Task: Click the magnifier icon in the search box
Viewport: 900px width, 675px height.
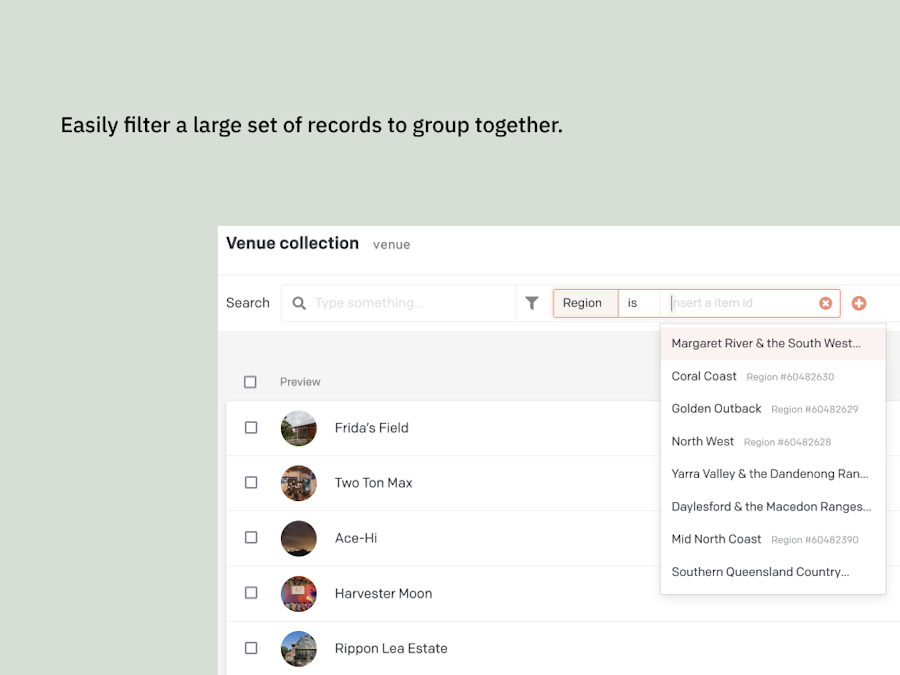Action: click(299, 303)
